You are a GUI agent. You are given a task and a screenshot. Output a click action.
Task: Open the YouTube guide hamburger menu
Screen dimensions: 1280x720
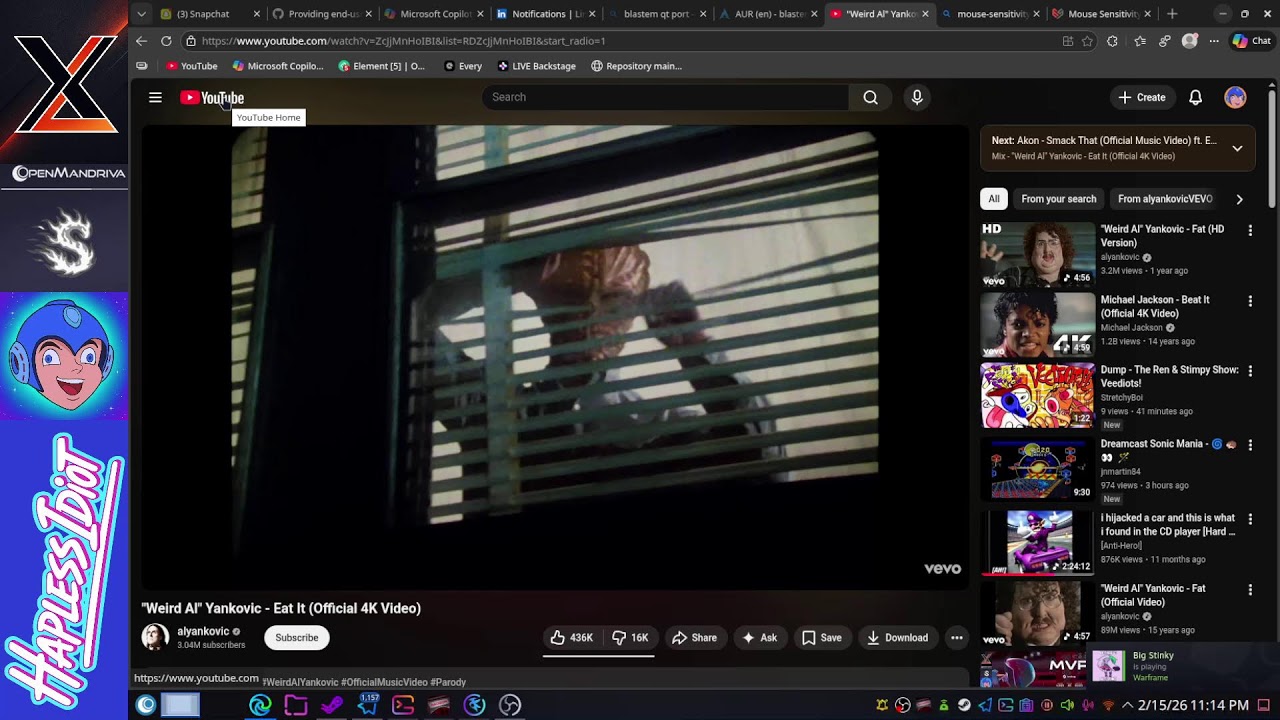pos(155,97)
